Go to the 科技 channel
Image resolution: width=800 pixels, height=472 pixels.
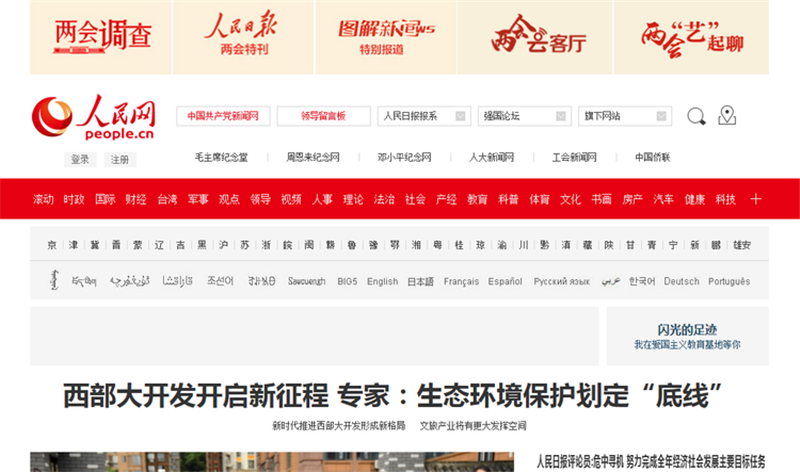click(726, 199)
